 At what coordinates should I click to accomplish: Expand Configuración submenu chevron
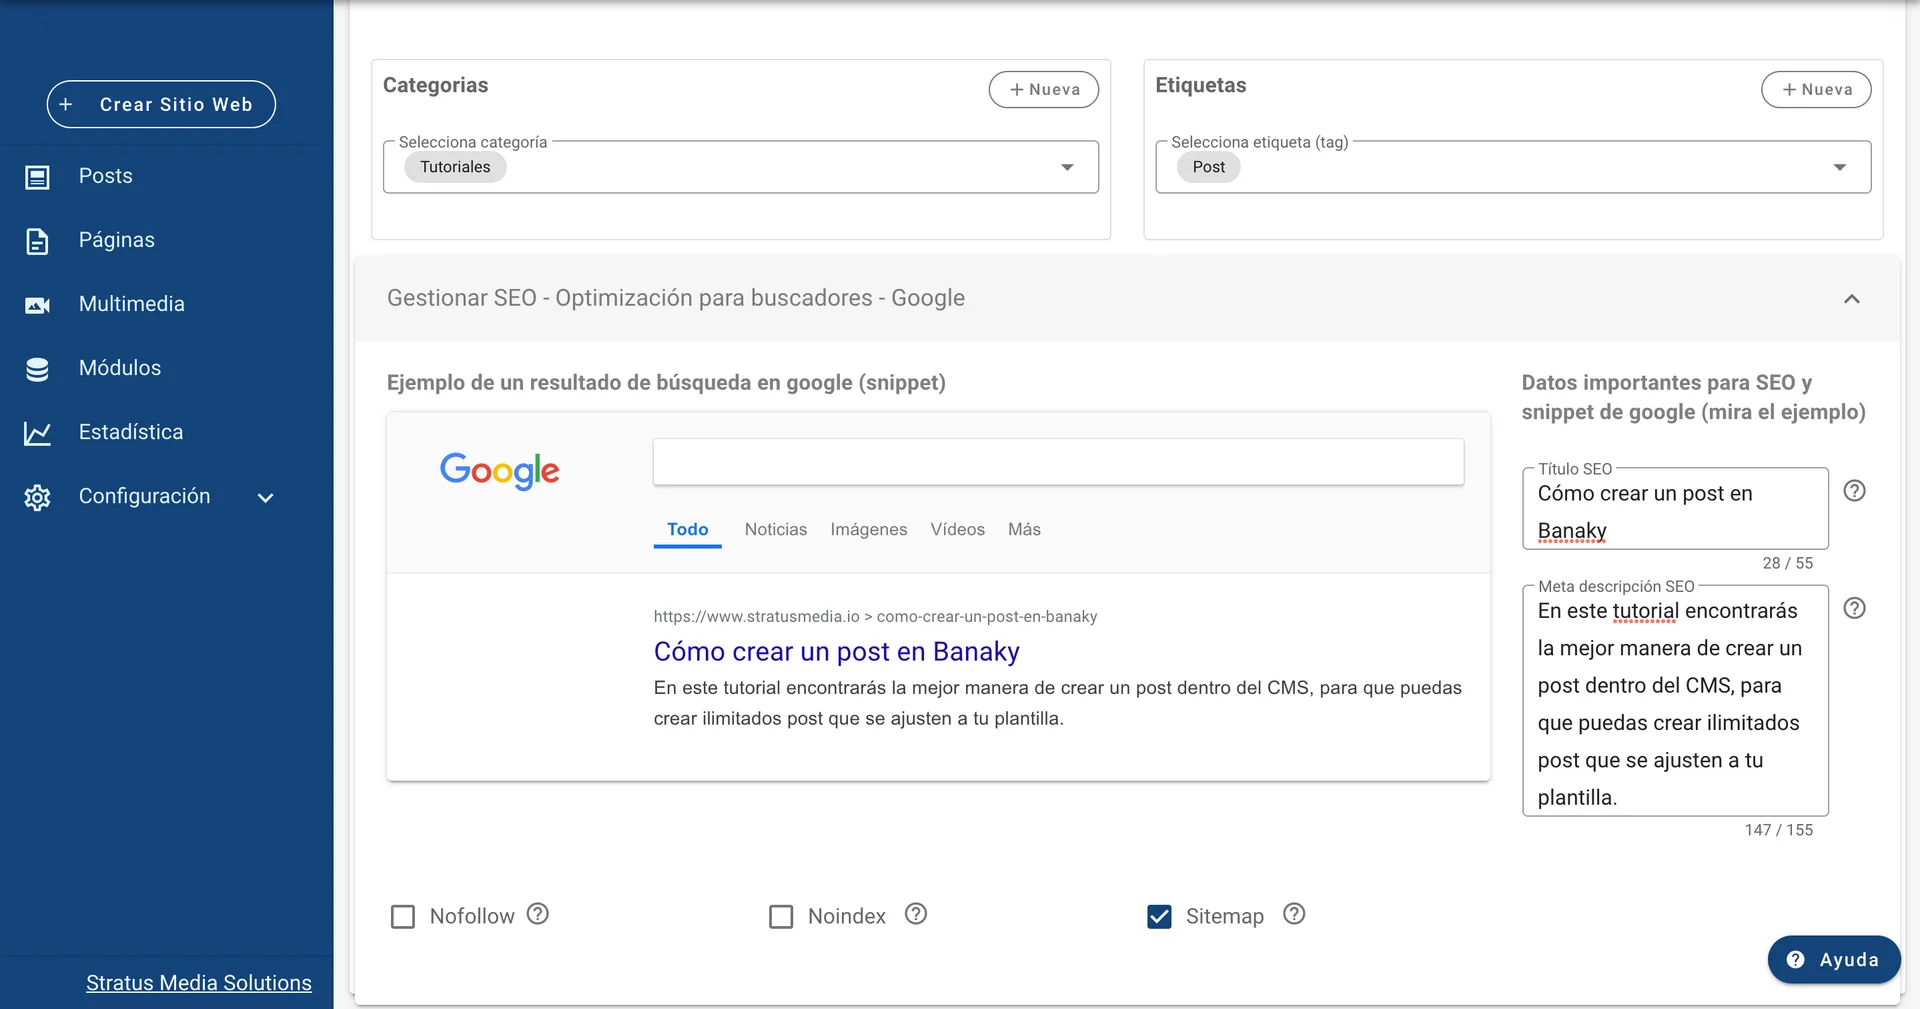(265, 497)
